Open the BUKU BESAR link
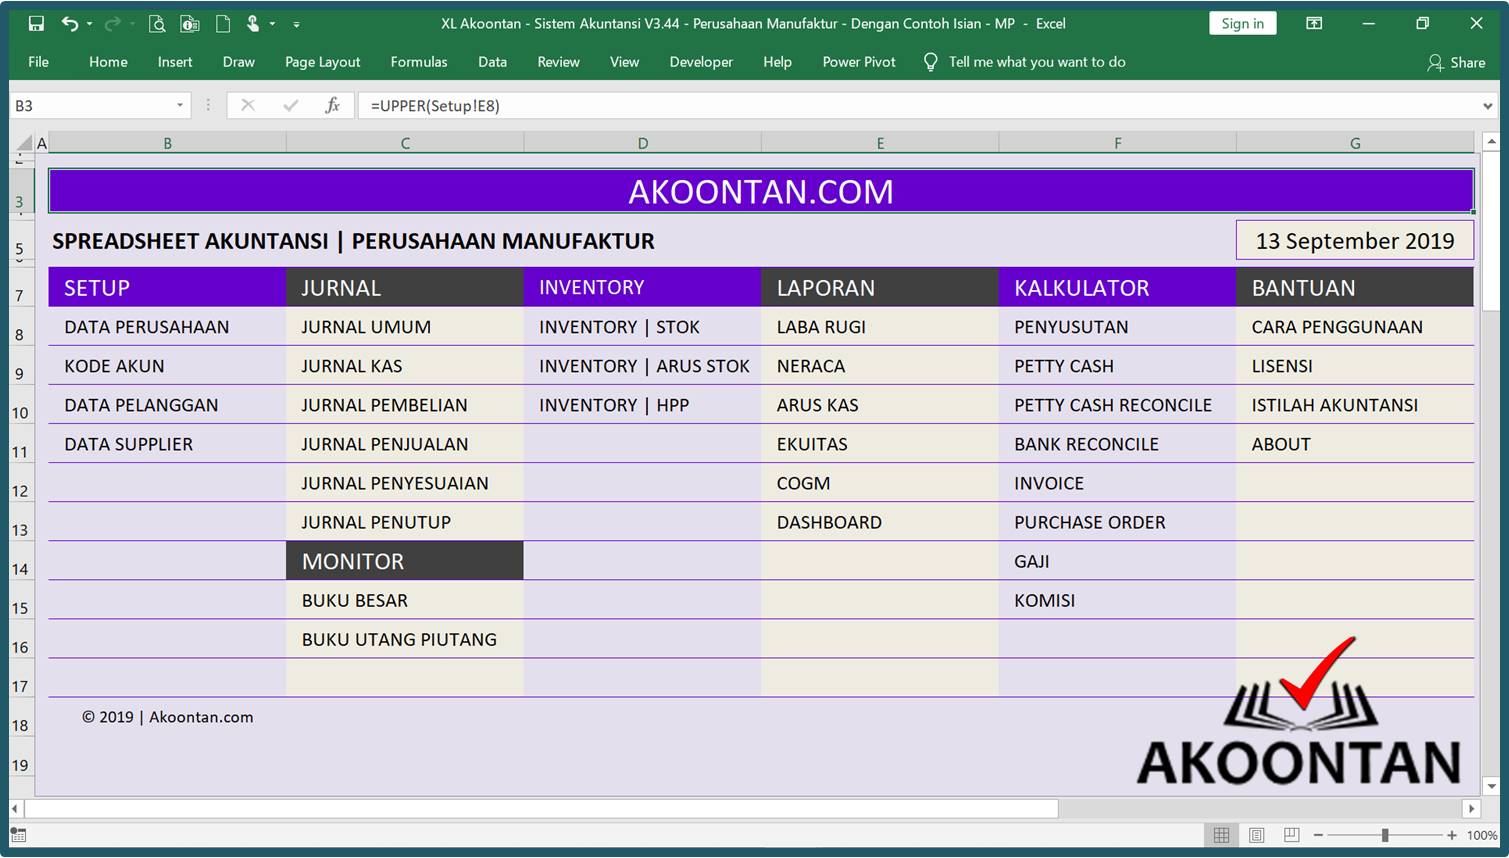This screenshot has width=1509, height=858. click(x=355, y=600)
